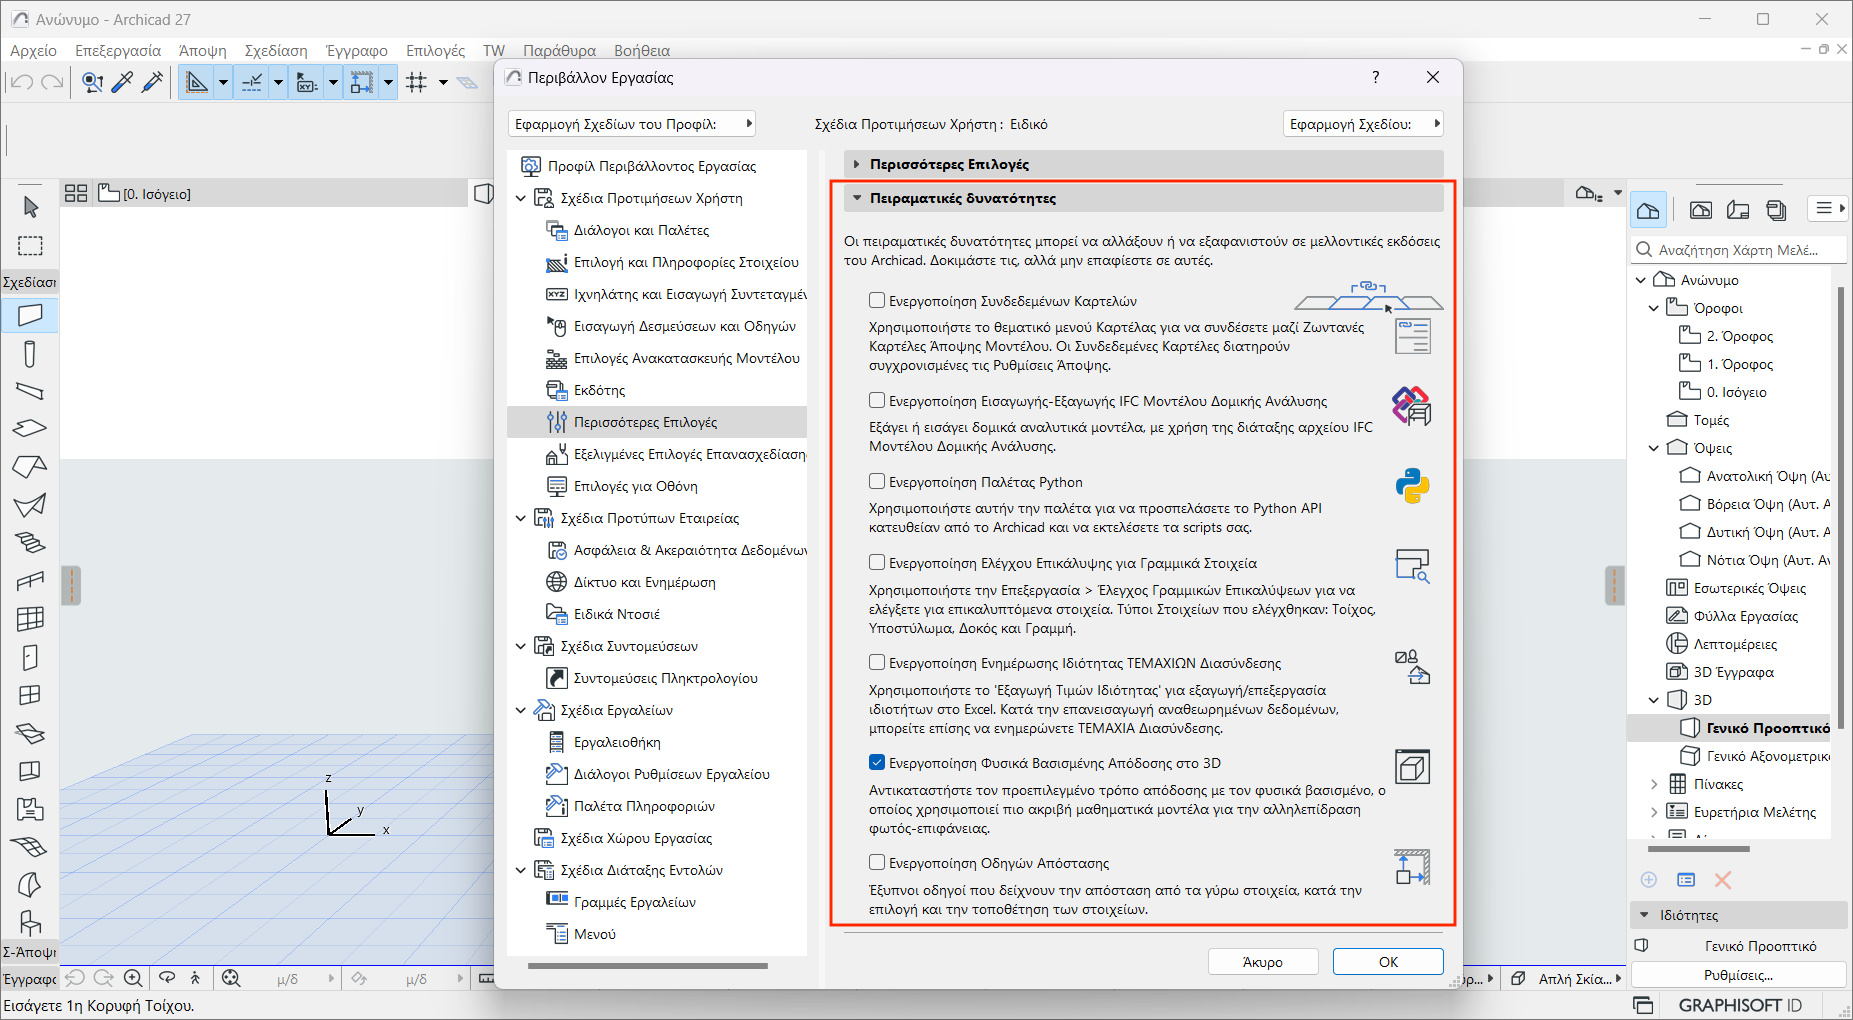Select the syringe inject parameters icon
Viewport: 1853px width, 1020px height.
[x=152, y=83]
